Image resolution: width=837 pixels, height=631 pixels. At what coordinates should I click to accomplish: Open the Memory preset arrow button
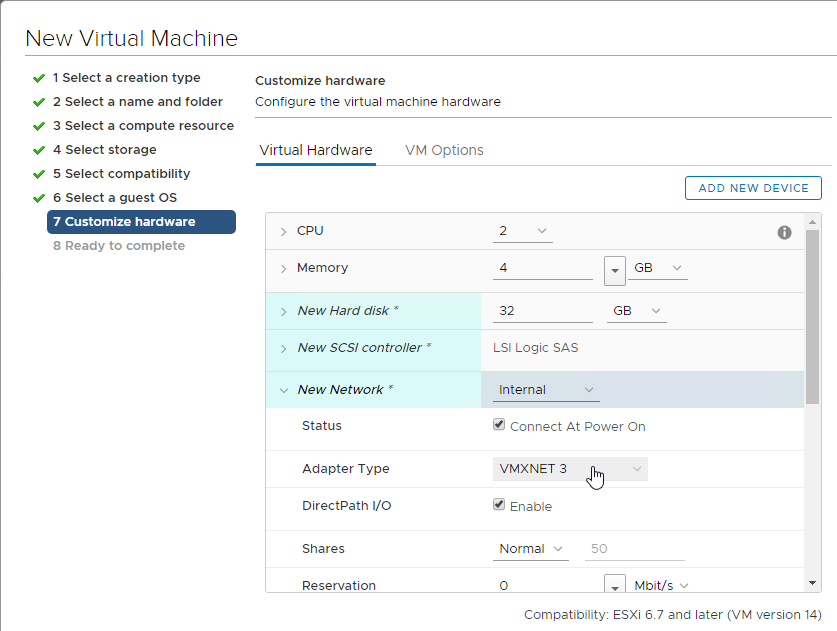click(615, 271)
